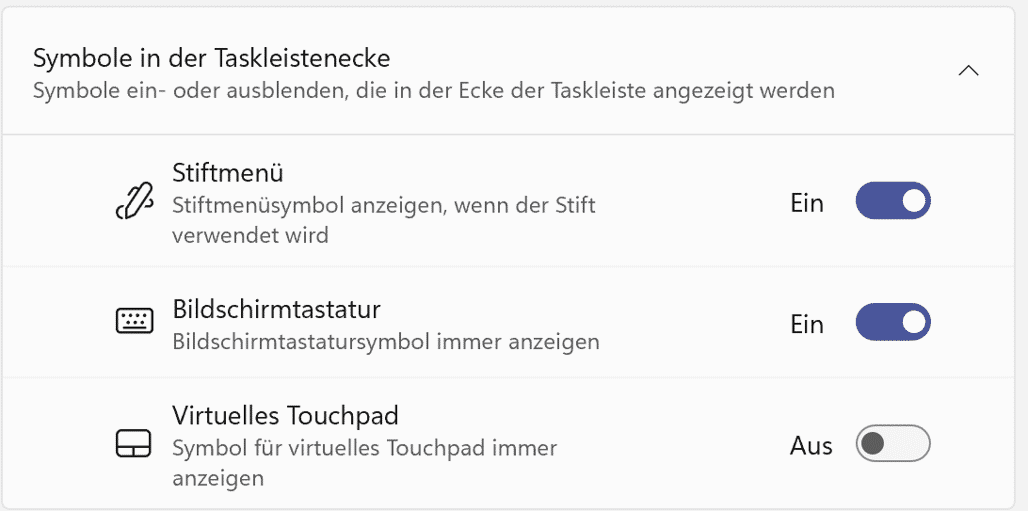The width and height of the screenshot is (1028, 512).
Task: Click 'Symbol für virtuelles Touchpad' description
Action: tap(364, 448)
